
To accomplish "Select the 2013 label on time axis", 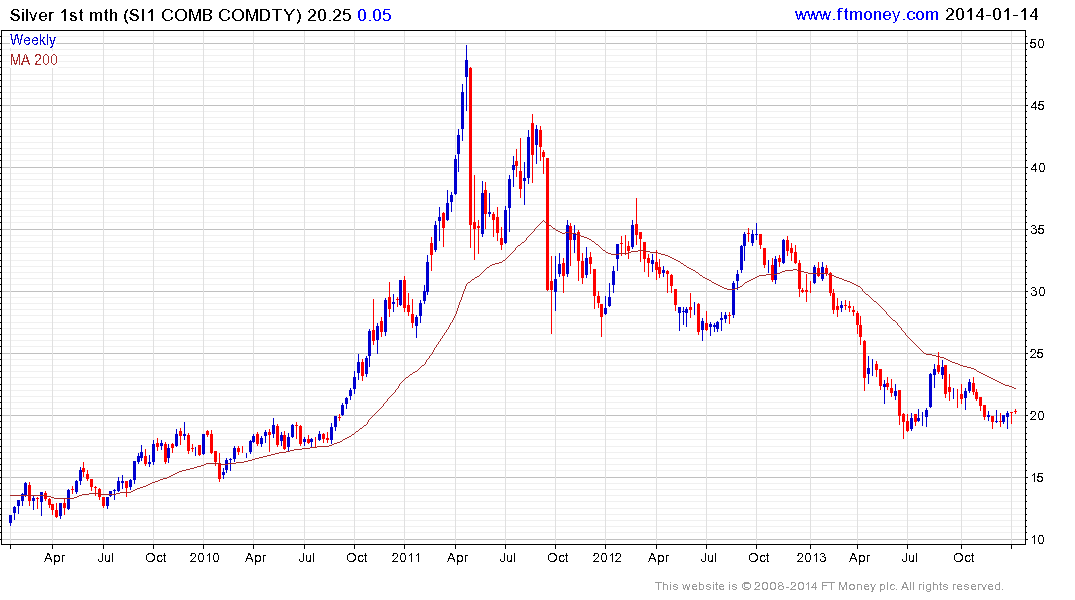I will pyautogui.click(x=811, y=557).
